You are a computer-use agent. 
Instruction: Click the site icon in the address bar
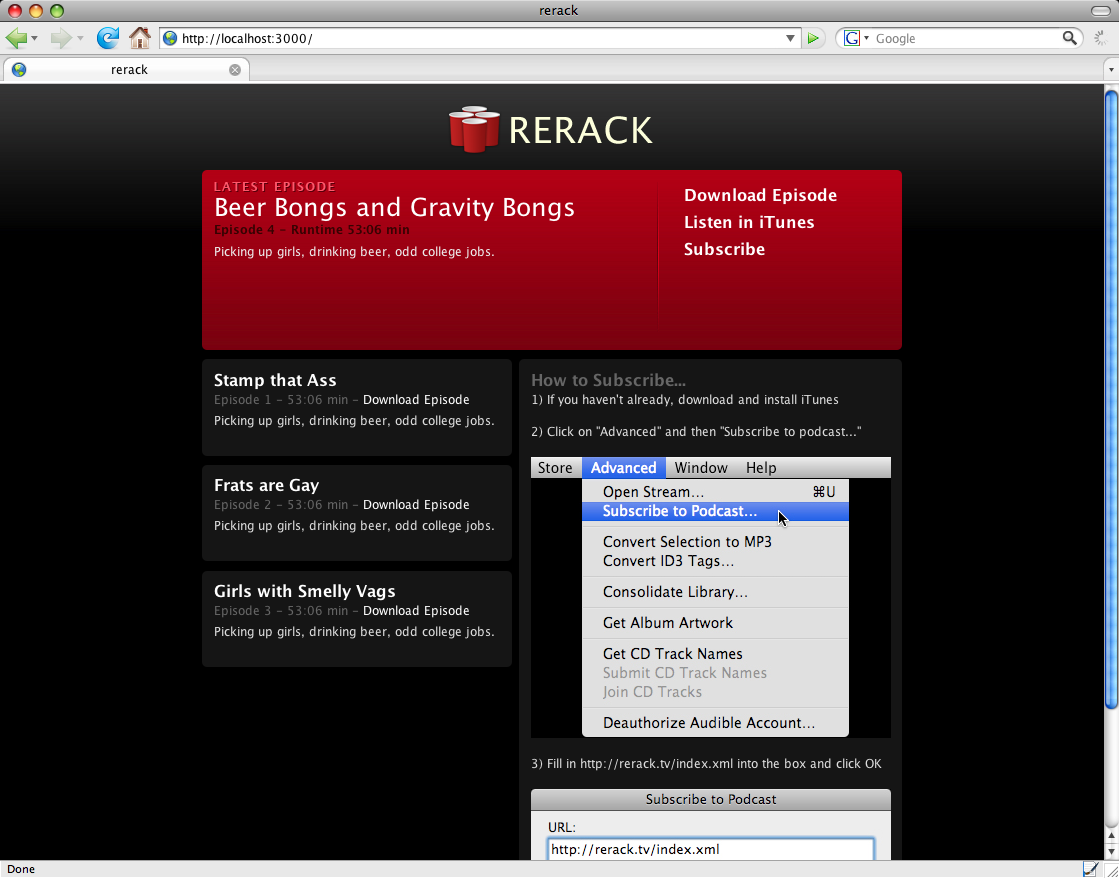170,39
